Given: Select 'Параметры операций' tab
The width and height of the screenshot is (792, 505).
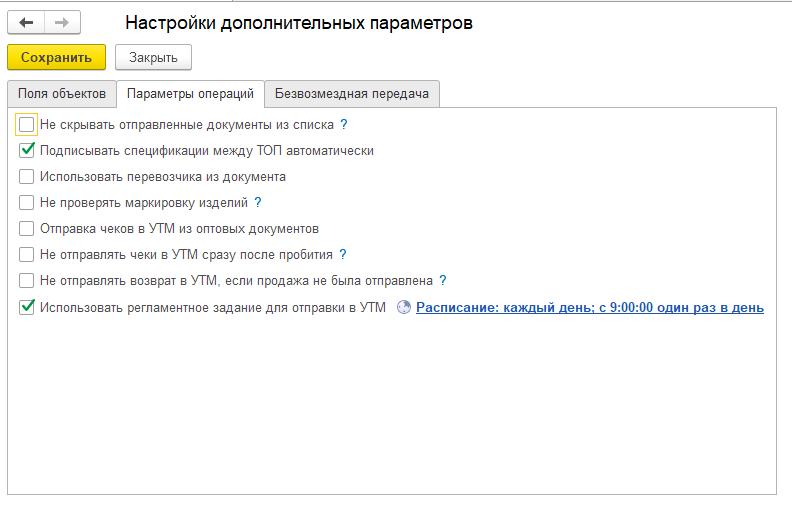Looking at the screenshot, I should coord(190,94).
